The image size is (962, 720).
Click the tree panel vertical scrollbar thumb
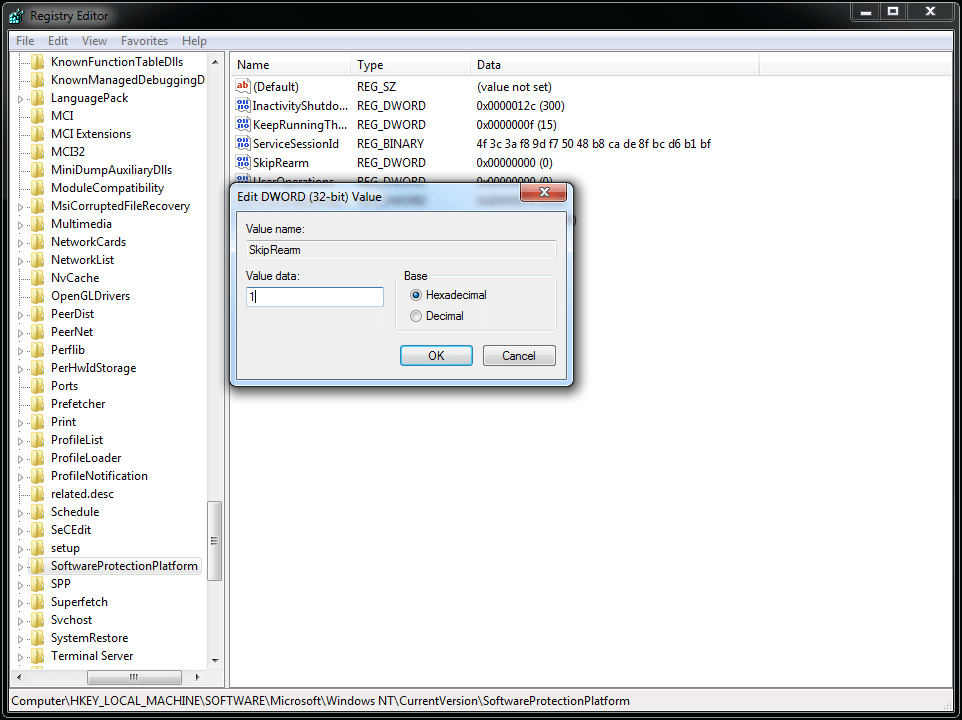214,530
